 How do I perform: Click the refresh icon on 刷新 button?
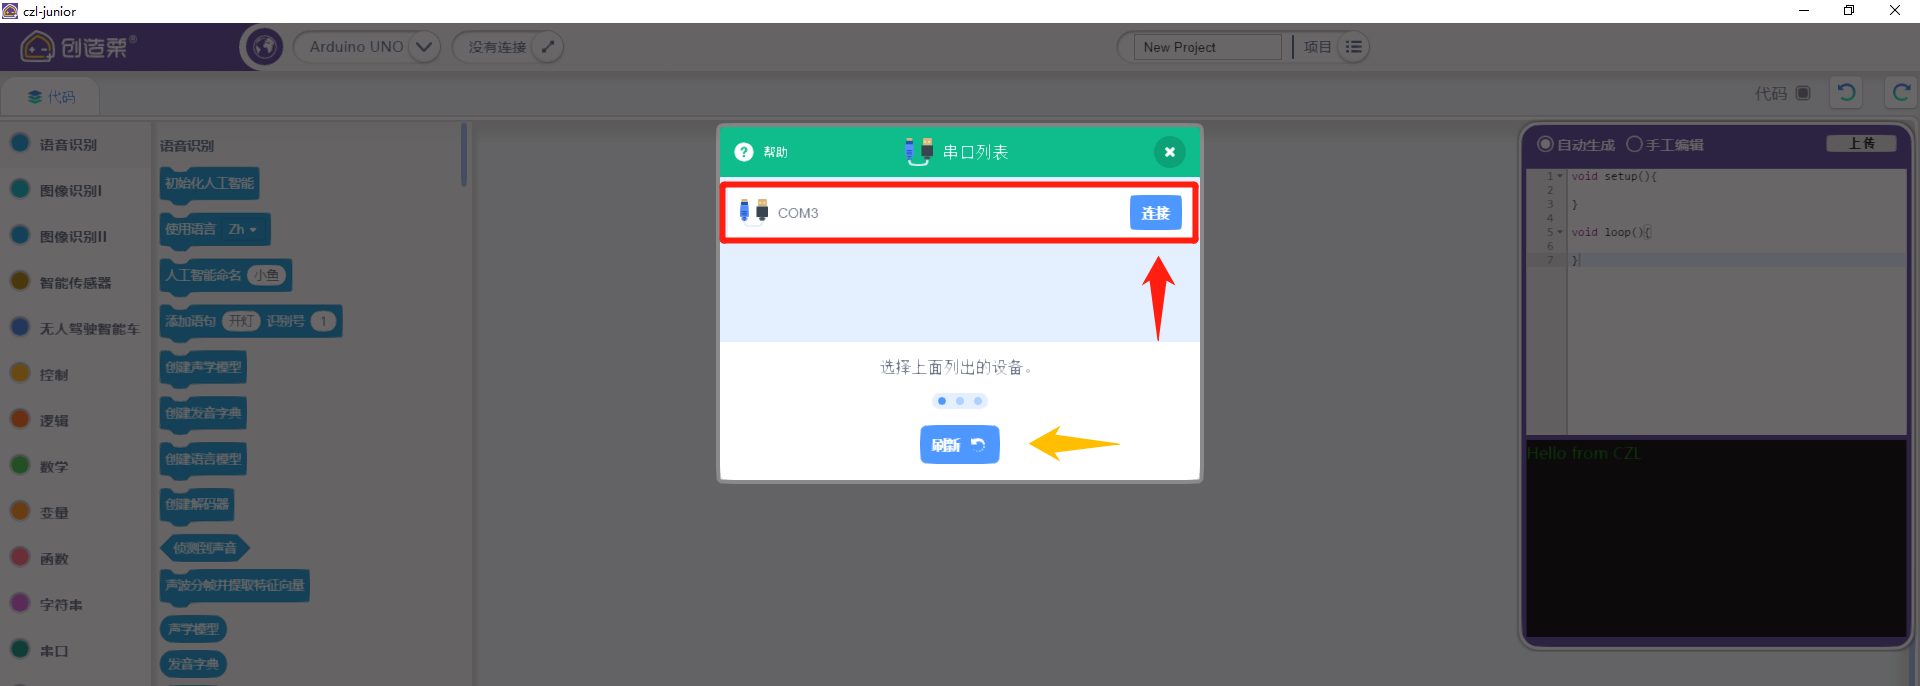pos(978,445)
